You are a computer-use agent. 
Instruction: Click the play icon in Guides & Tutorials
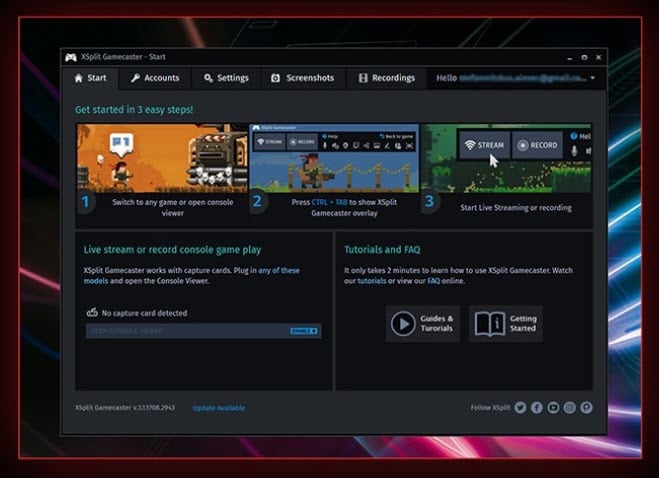pos(403,324)
